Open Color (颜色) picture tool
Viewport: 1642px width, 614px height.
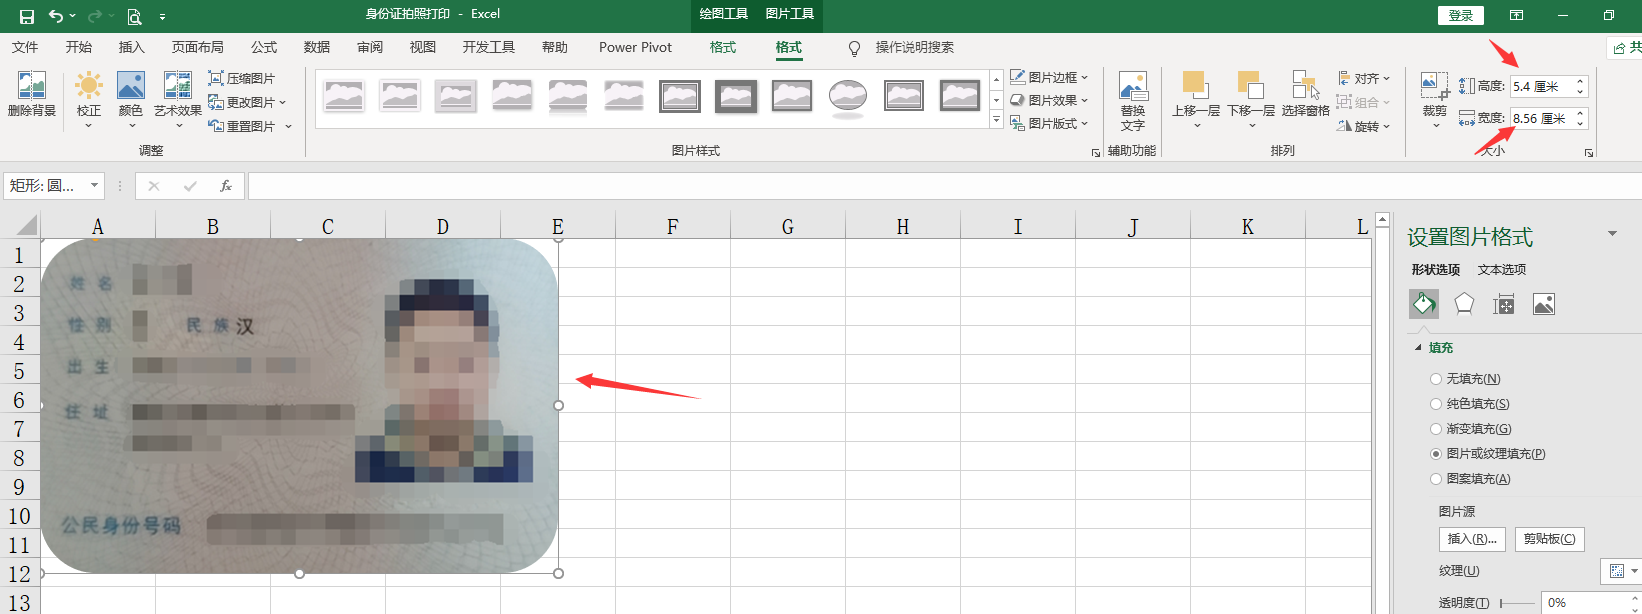[131, 99]
